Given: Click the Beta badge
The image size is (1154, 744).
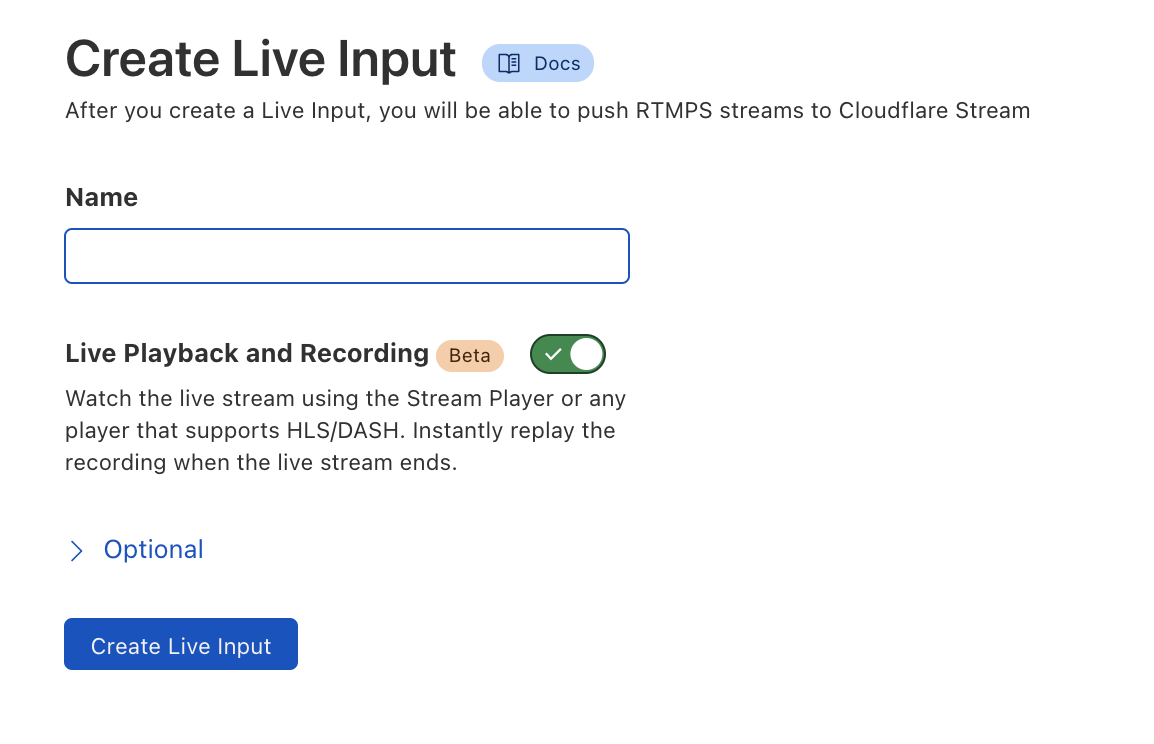Looking at the screenshot, I should point(470,355).
